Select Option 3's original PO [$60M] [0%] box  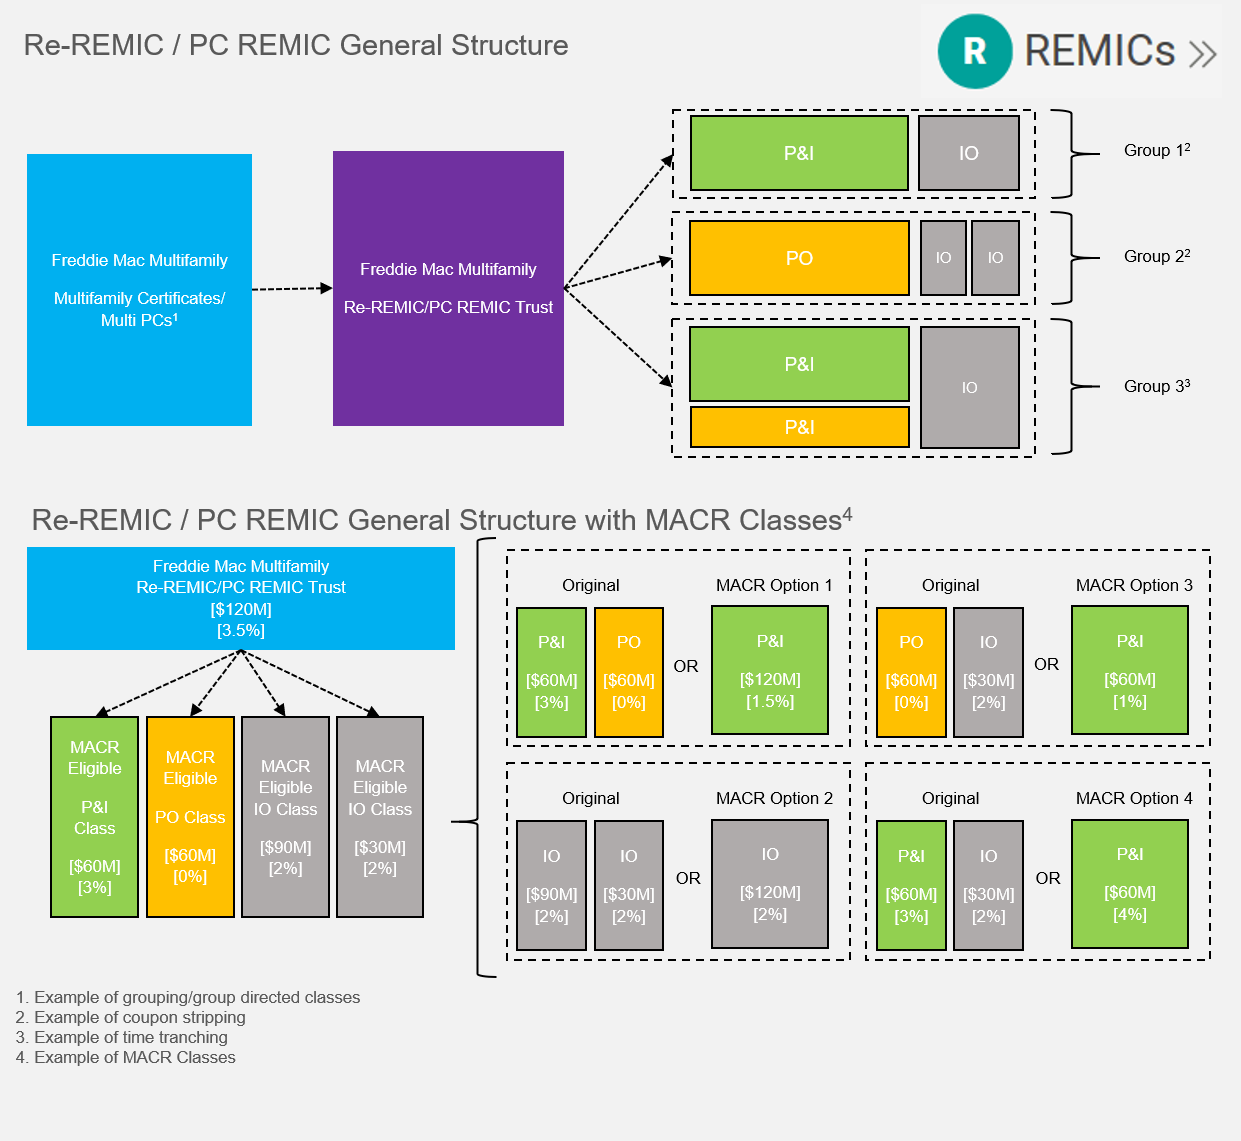(x=911, y=672)
